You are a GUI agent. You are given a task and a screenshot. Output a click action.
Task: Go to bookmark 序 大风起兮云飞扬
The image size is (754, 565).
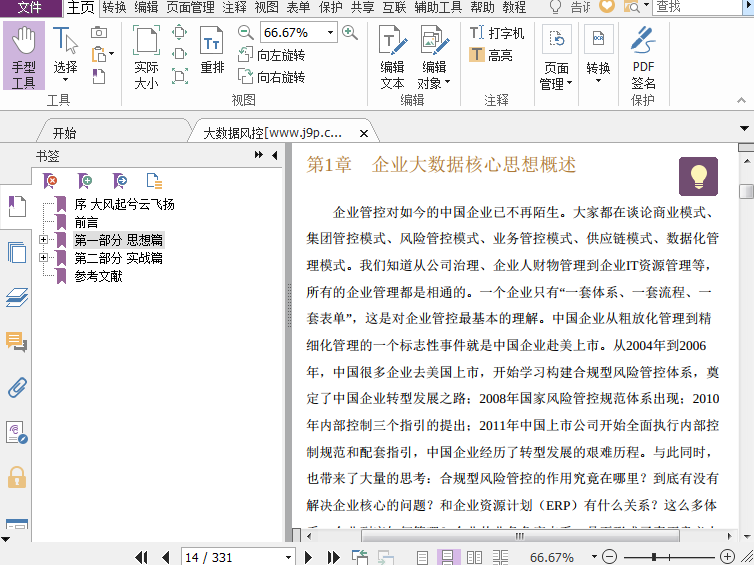[x=124, y=204]
